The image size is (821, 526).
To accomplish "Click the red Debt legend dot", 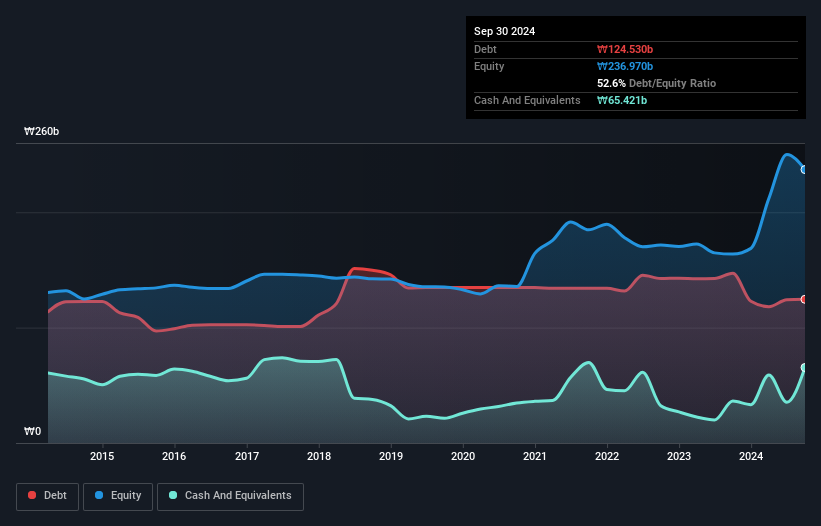I will click(32, 495).
